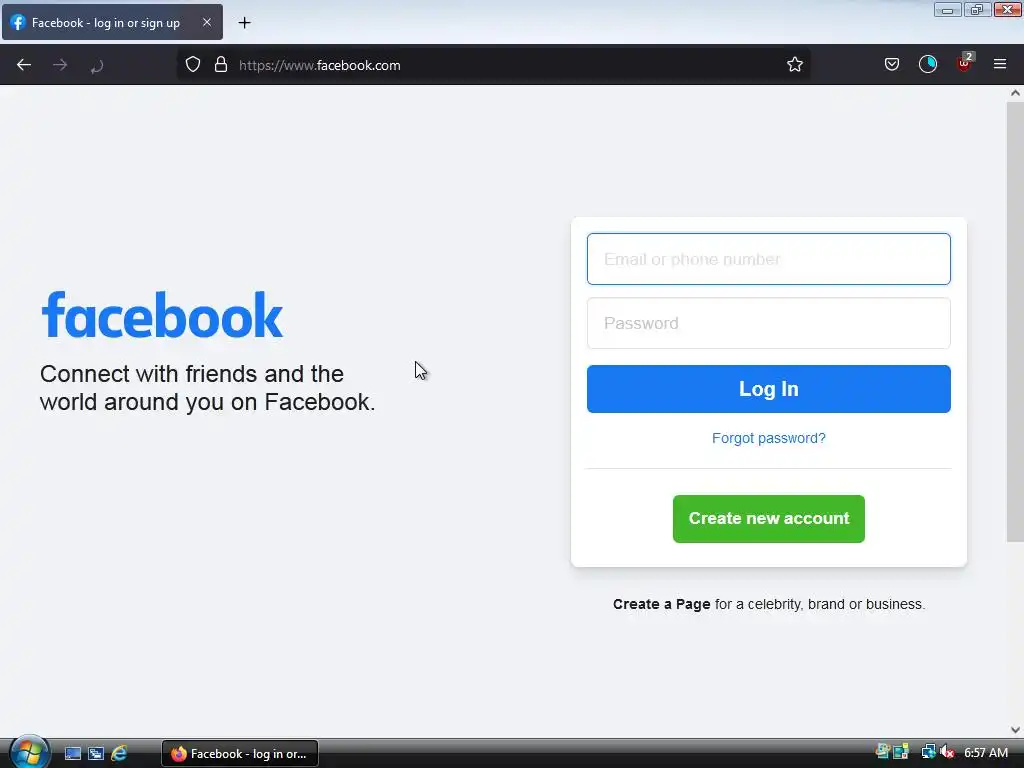Open the uBlock Origin extension icon
Screen dimensions: 1024x768
tap(964, 63)
